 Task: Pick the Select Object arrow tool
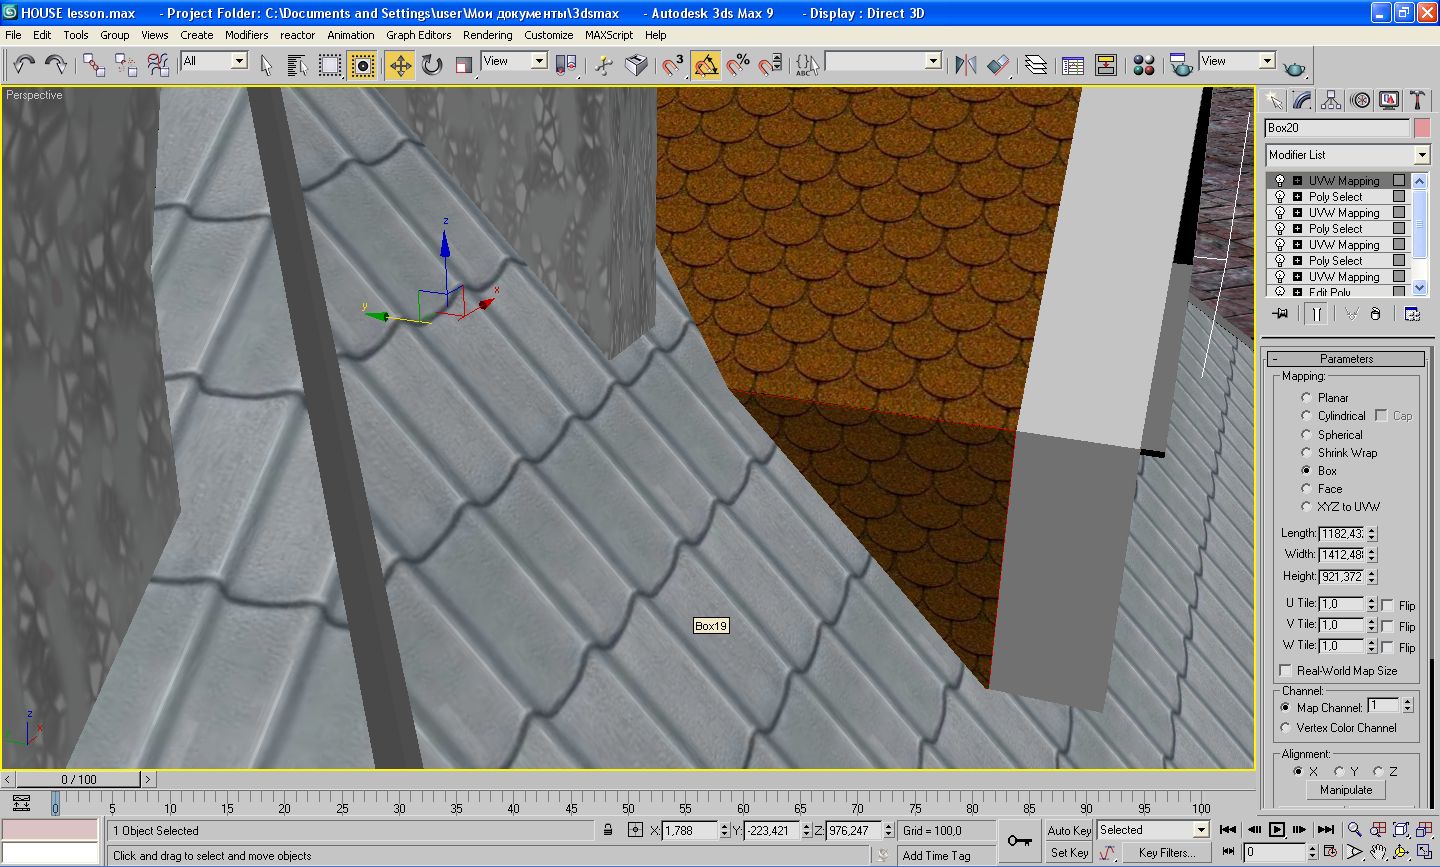(266, 65)
